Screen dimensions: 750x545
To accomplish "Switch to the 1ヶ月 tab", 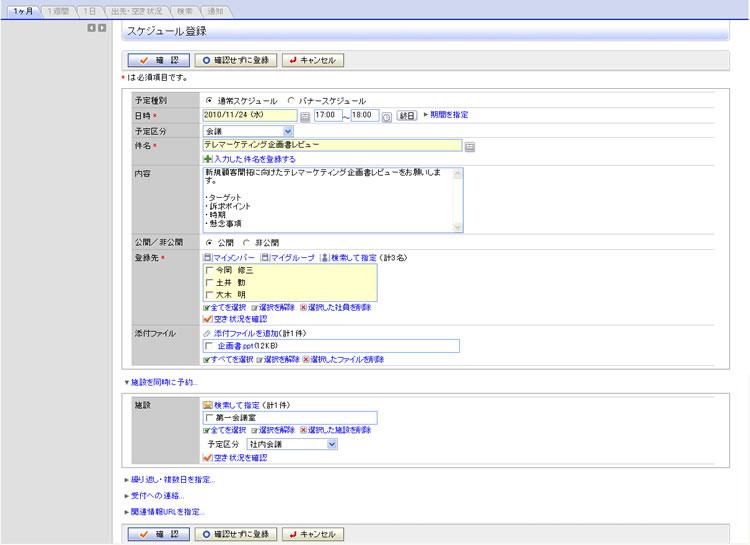I will (x=23, y=11).
